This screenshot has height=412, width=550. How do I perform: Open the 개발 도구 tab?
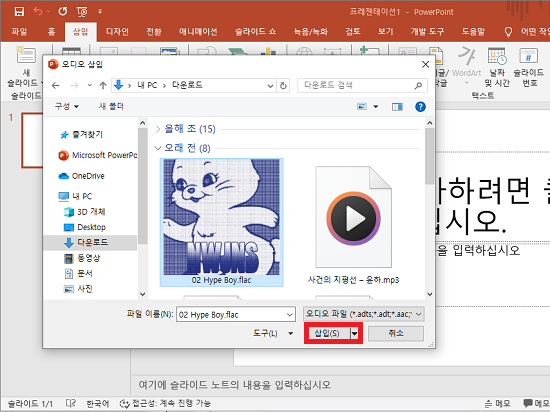tap(427, 32)
